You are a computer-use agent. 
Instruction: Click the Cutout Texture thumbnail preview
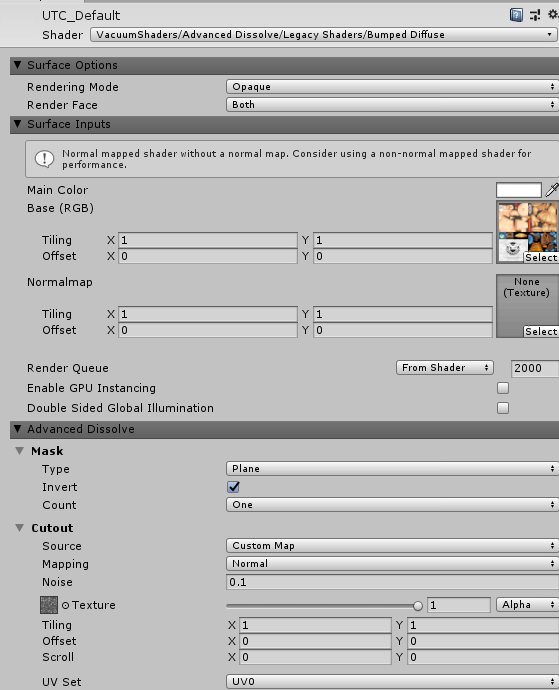(49, 605)
